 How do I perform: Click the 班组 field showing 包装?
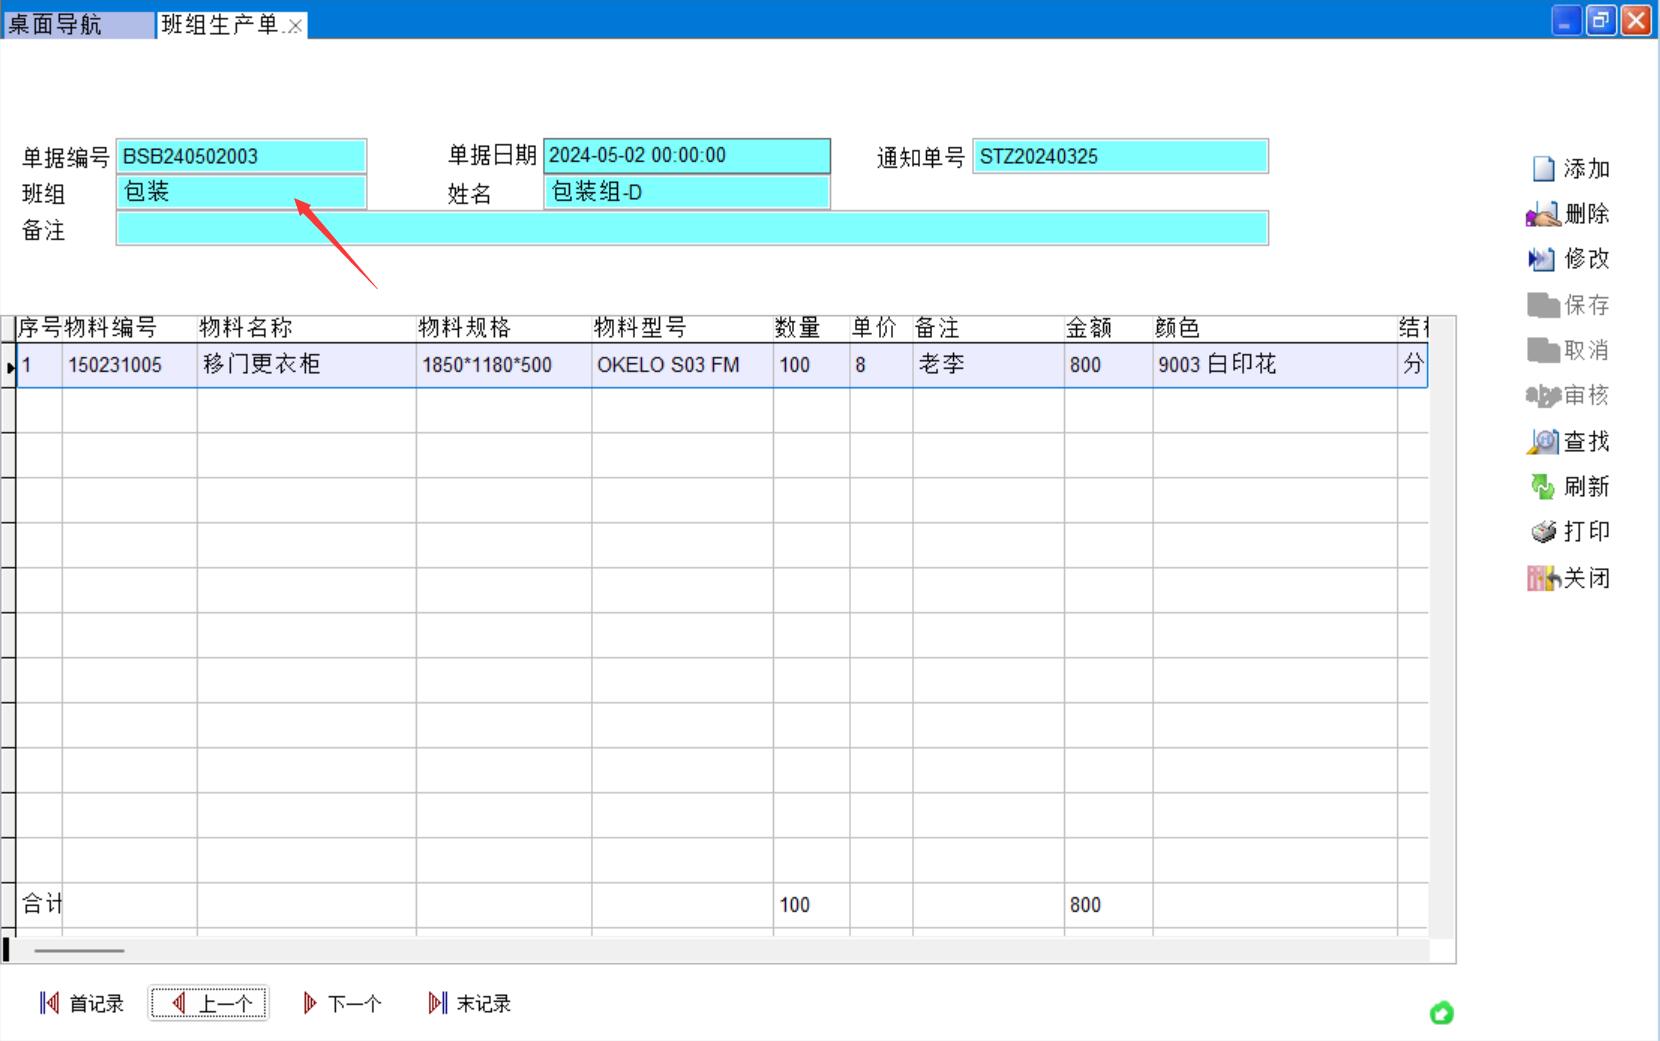click(x=241, y=192)
